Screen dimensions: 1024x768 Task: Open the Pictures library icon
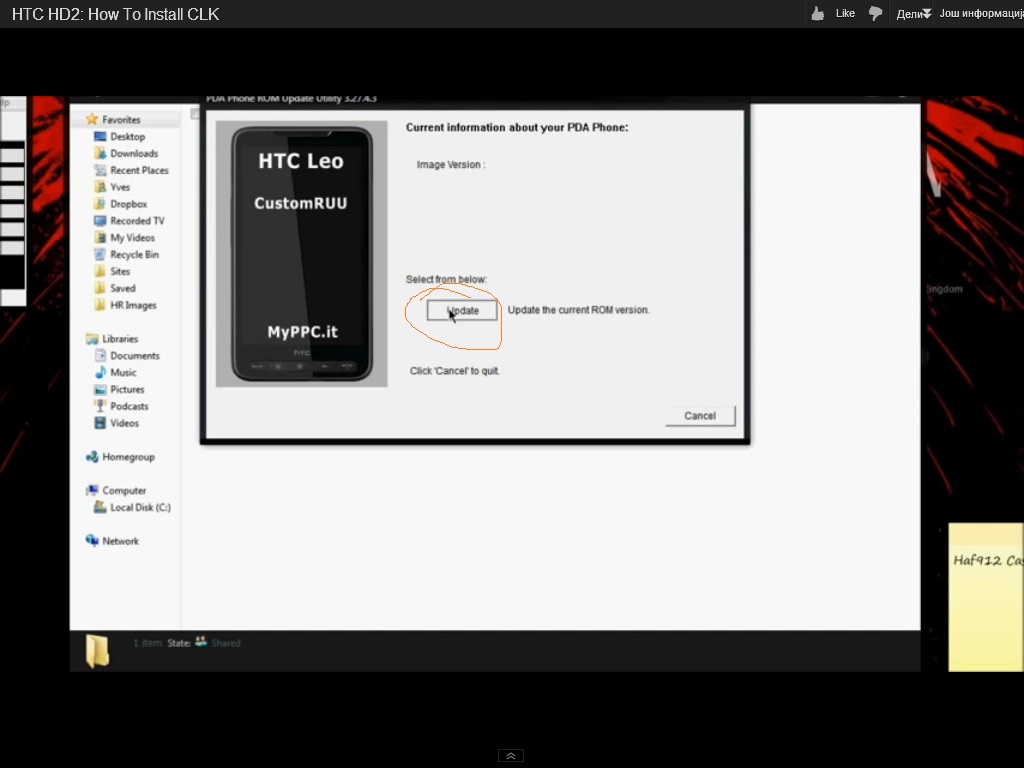[100, 389]
